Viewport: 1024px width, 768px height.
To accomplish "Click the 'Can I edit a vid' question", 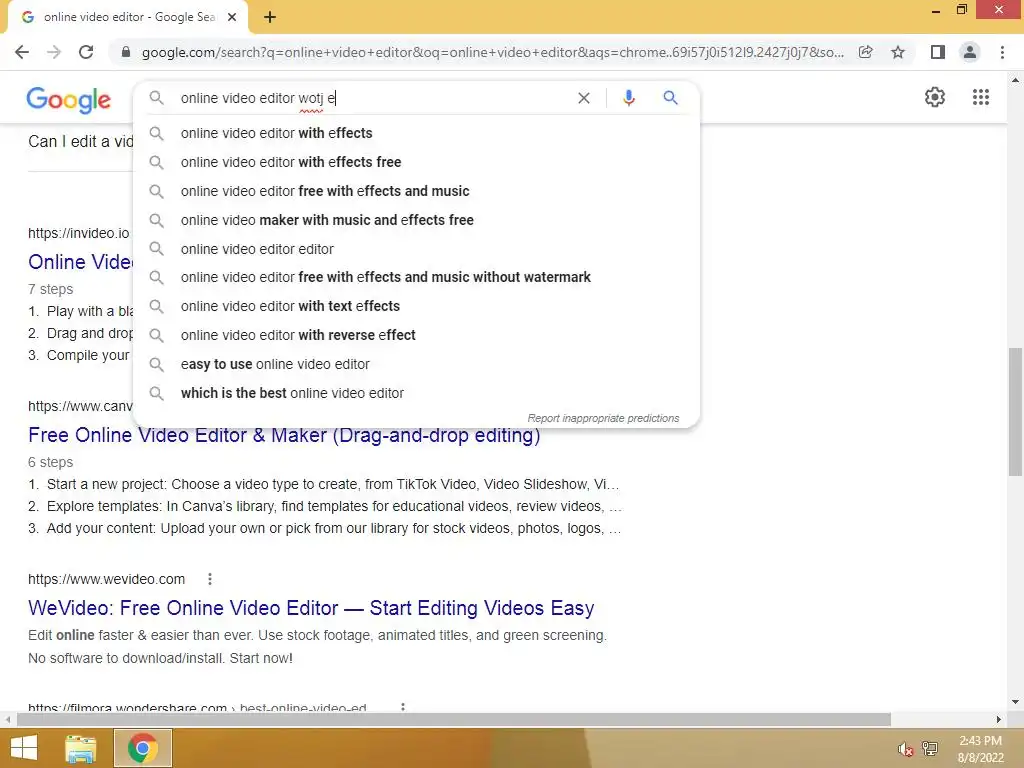I will click(80, 142).
